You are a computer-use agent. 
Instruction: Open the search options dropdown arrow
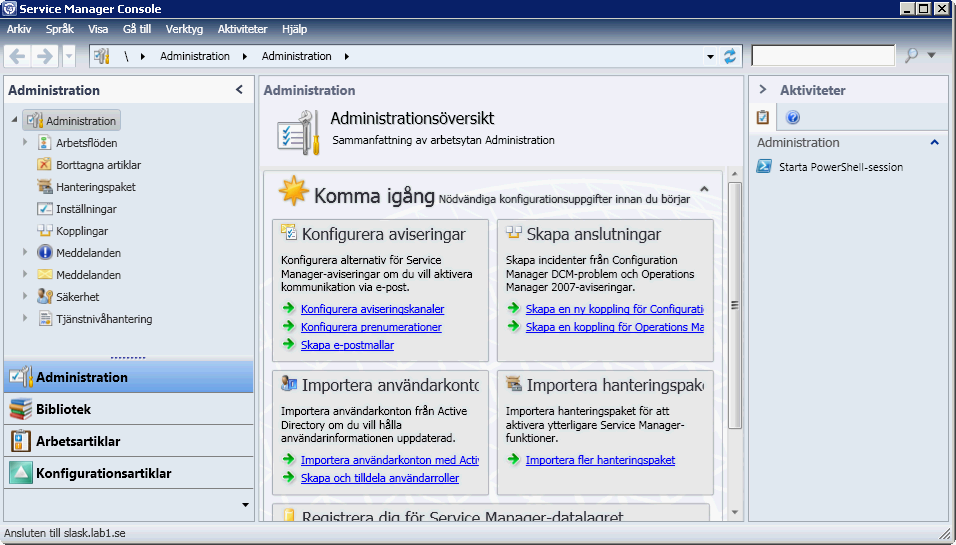coord(932,55)
